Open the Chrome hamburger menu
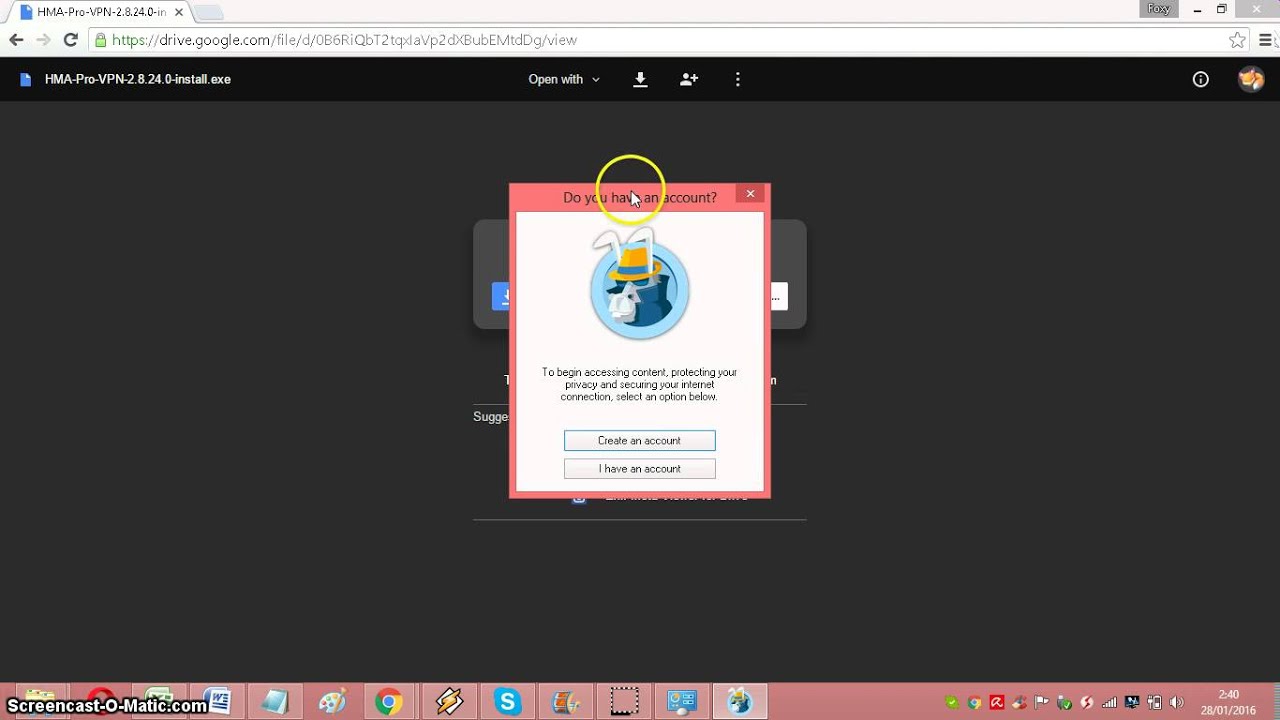Screen dimensions: 1280x720 1266,40
